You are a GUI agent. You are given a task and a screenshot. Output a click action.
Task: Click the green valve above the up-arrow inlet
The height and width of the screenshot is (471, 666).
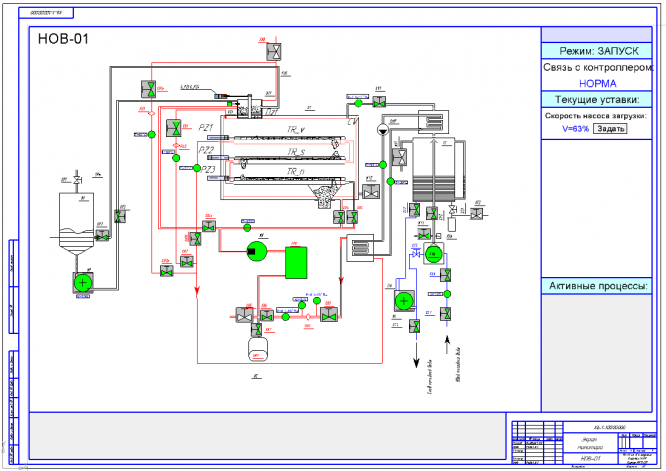[446, 314]
